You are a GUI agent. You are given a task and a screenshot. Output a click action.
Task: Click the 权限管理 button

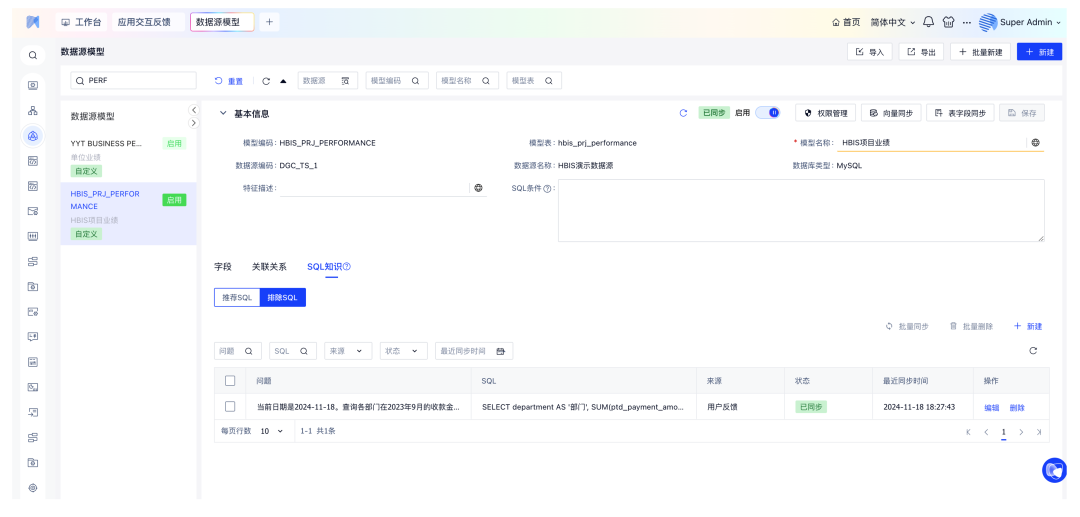click(825, 113)
